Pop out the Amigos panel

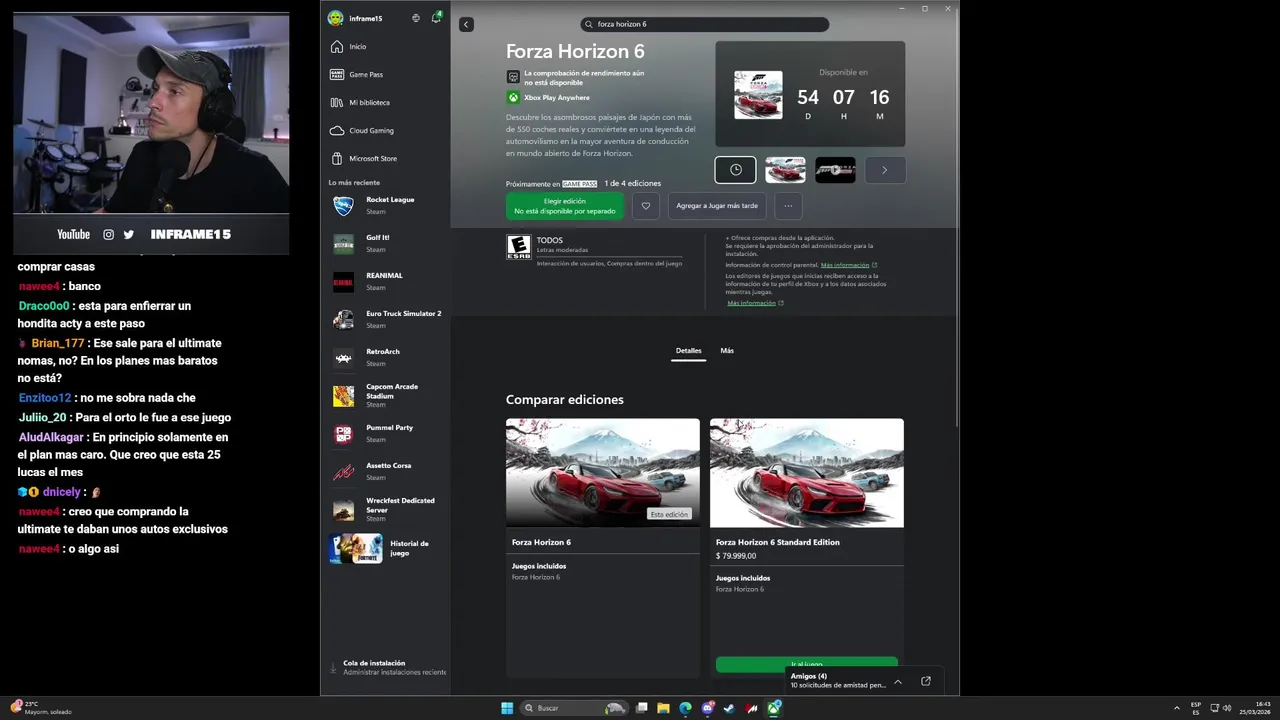click(x=926, y=681)
